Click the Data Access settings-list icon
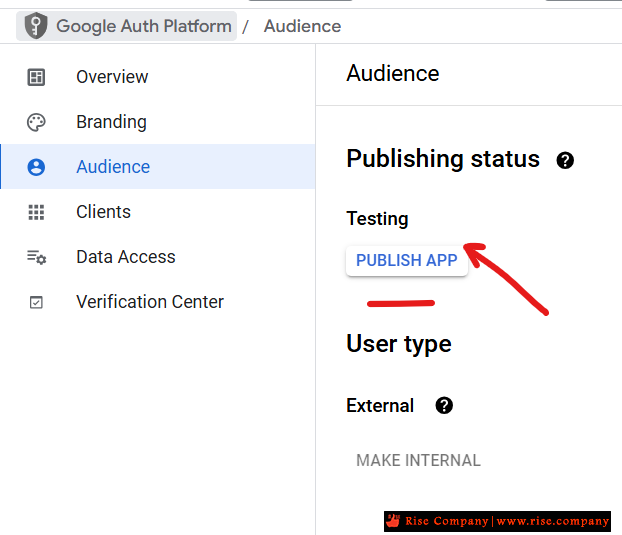This screenshot has height=535, width=622. [36, 257]
